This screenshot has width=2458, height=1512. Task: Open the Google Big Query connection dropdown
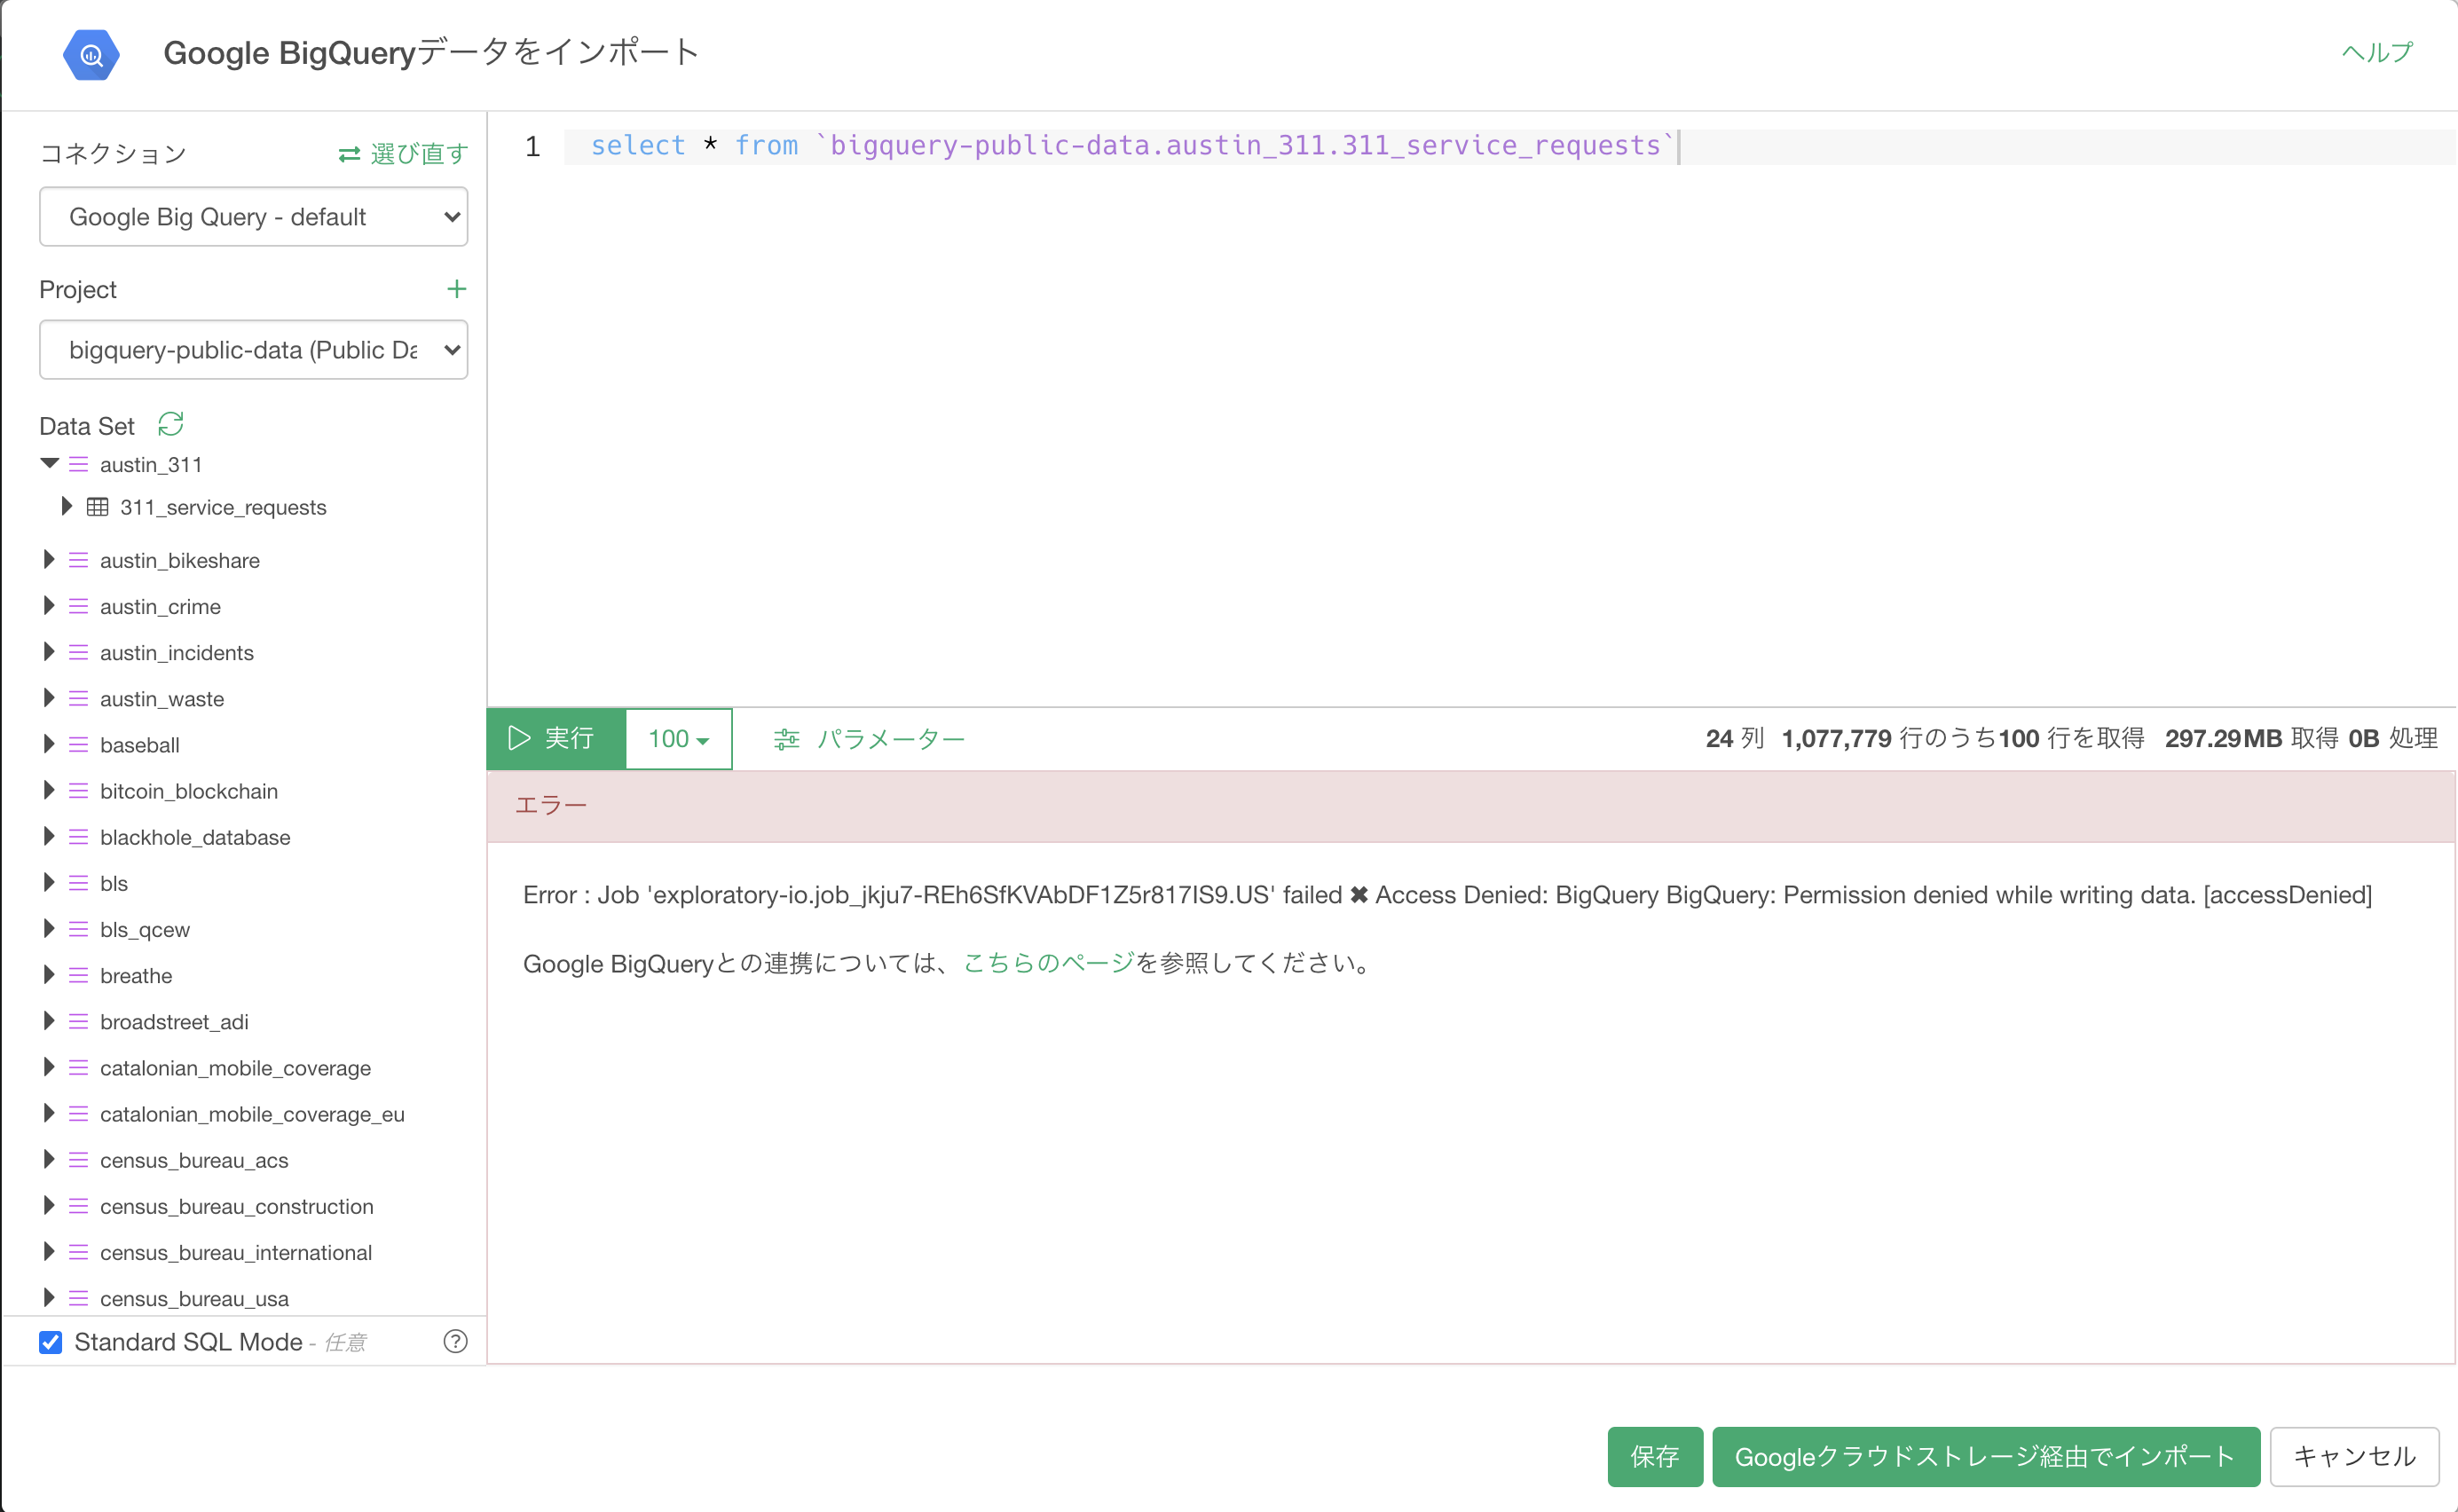coord(253,217)
